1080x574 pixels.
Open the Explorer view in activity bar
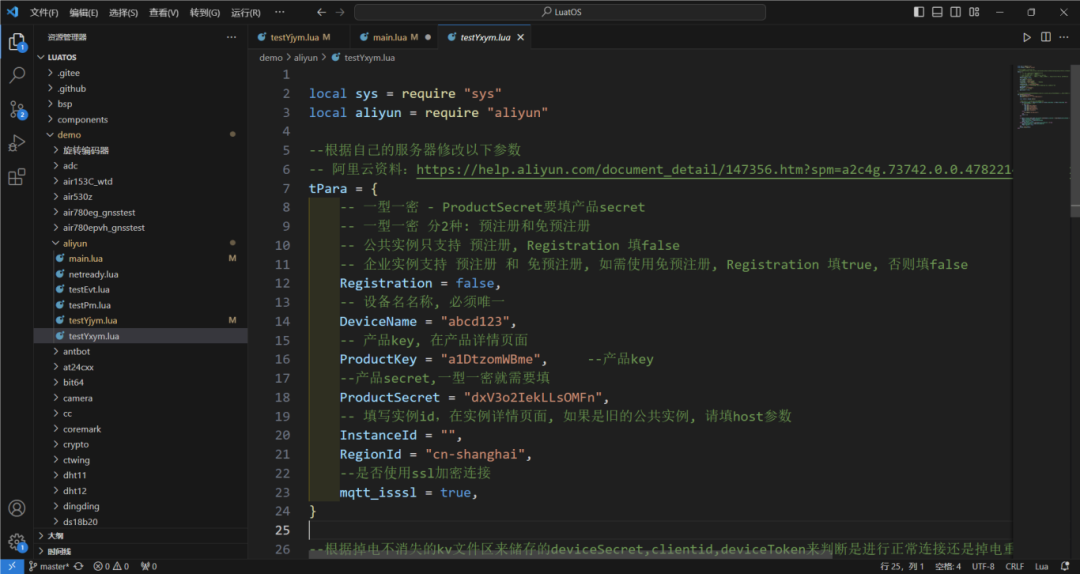17,42
